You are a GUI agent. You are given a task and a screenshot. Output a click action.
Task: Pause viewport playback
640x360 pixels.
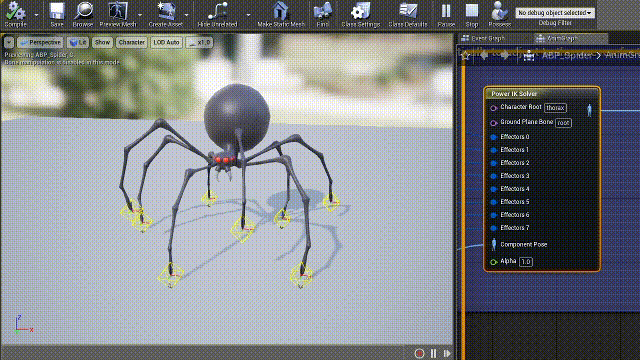pos(433,353)
